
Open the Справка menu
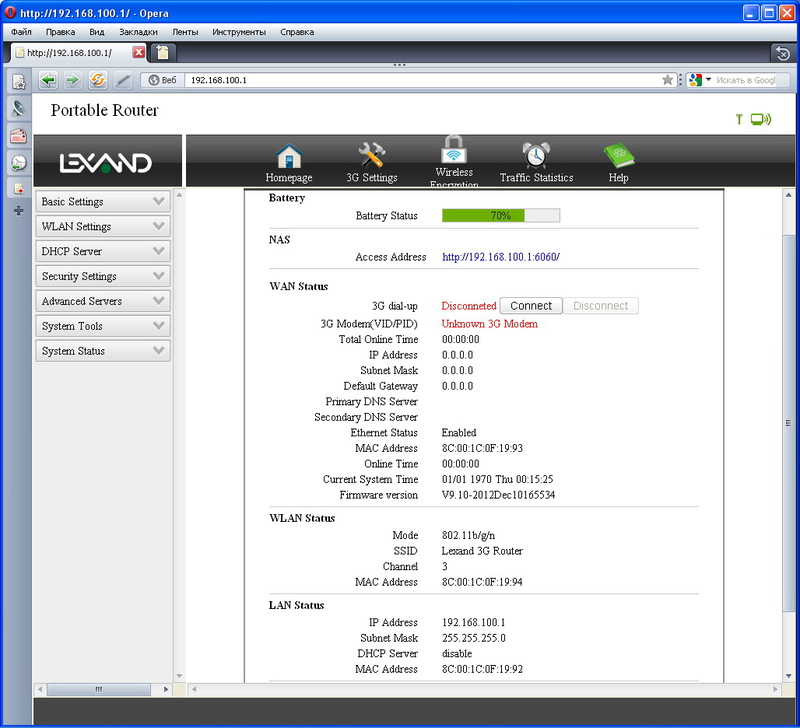pyautogui.click(x=297, y=32)
